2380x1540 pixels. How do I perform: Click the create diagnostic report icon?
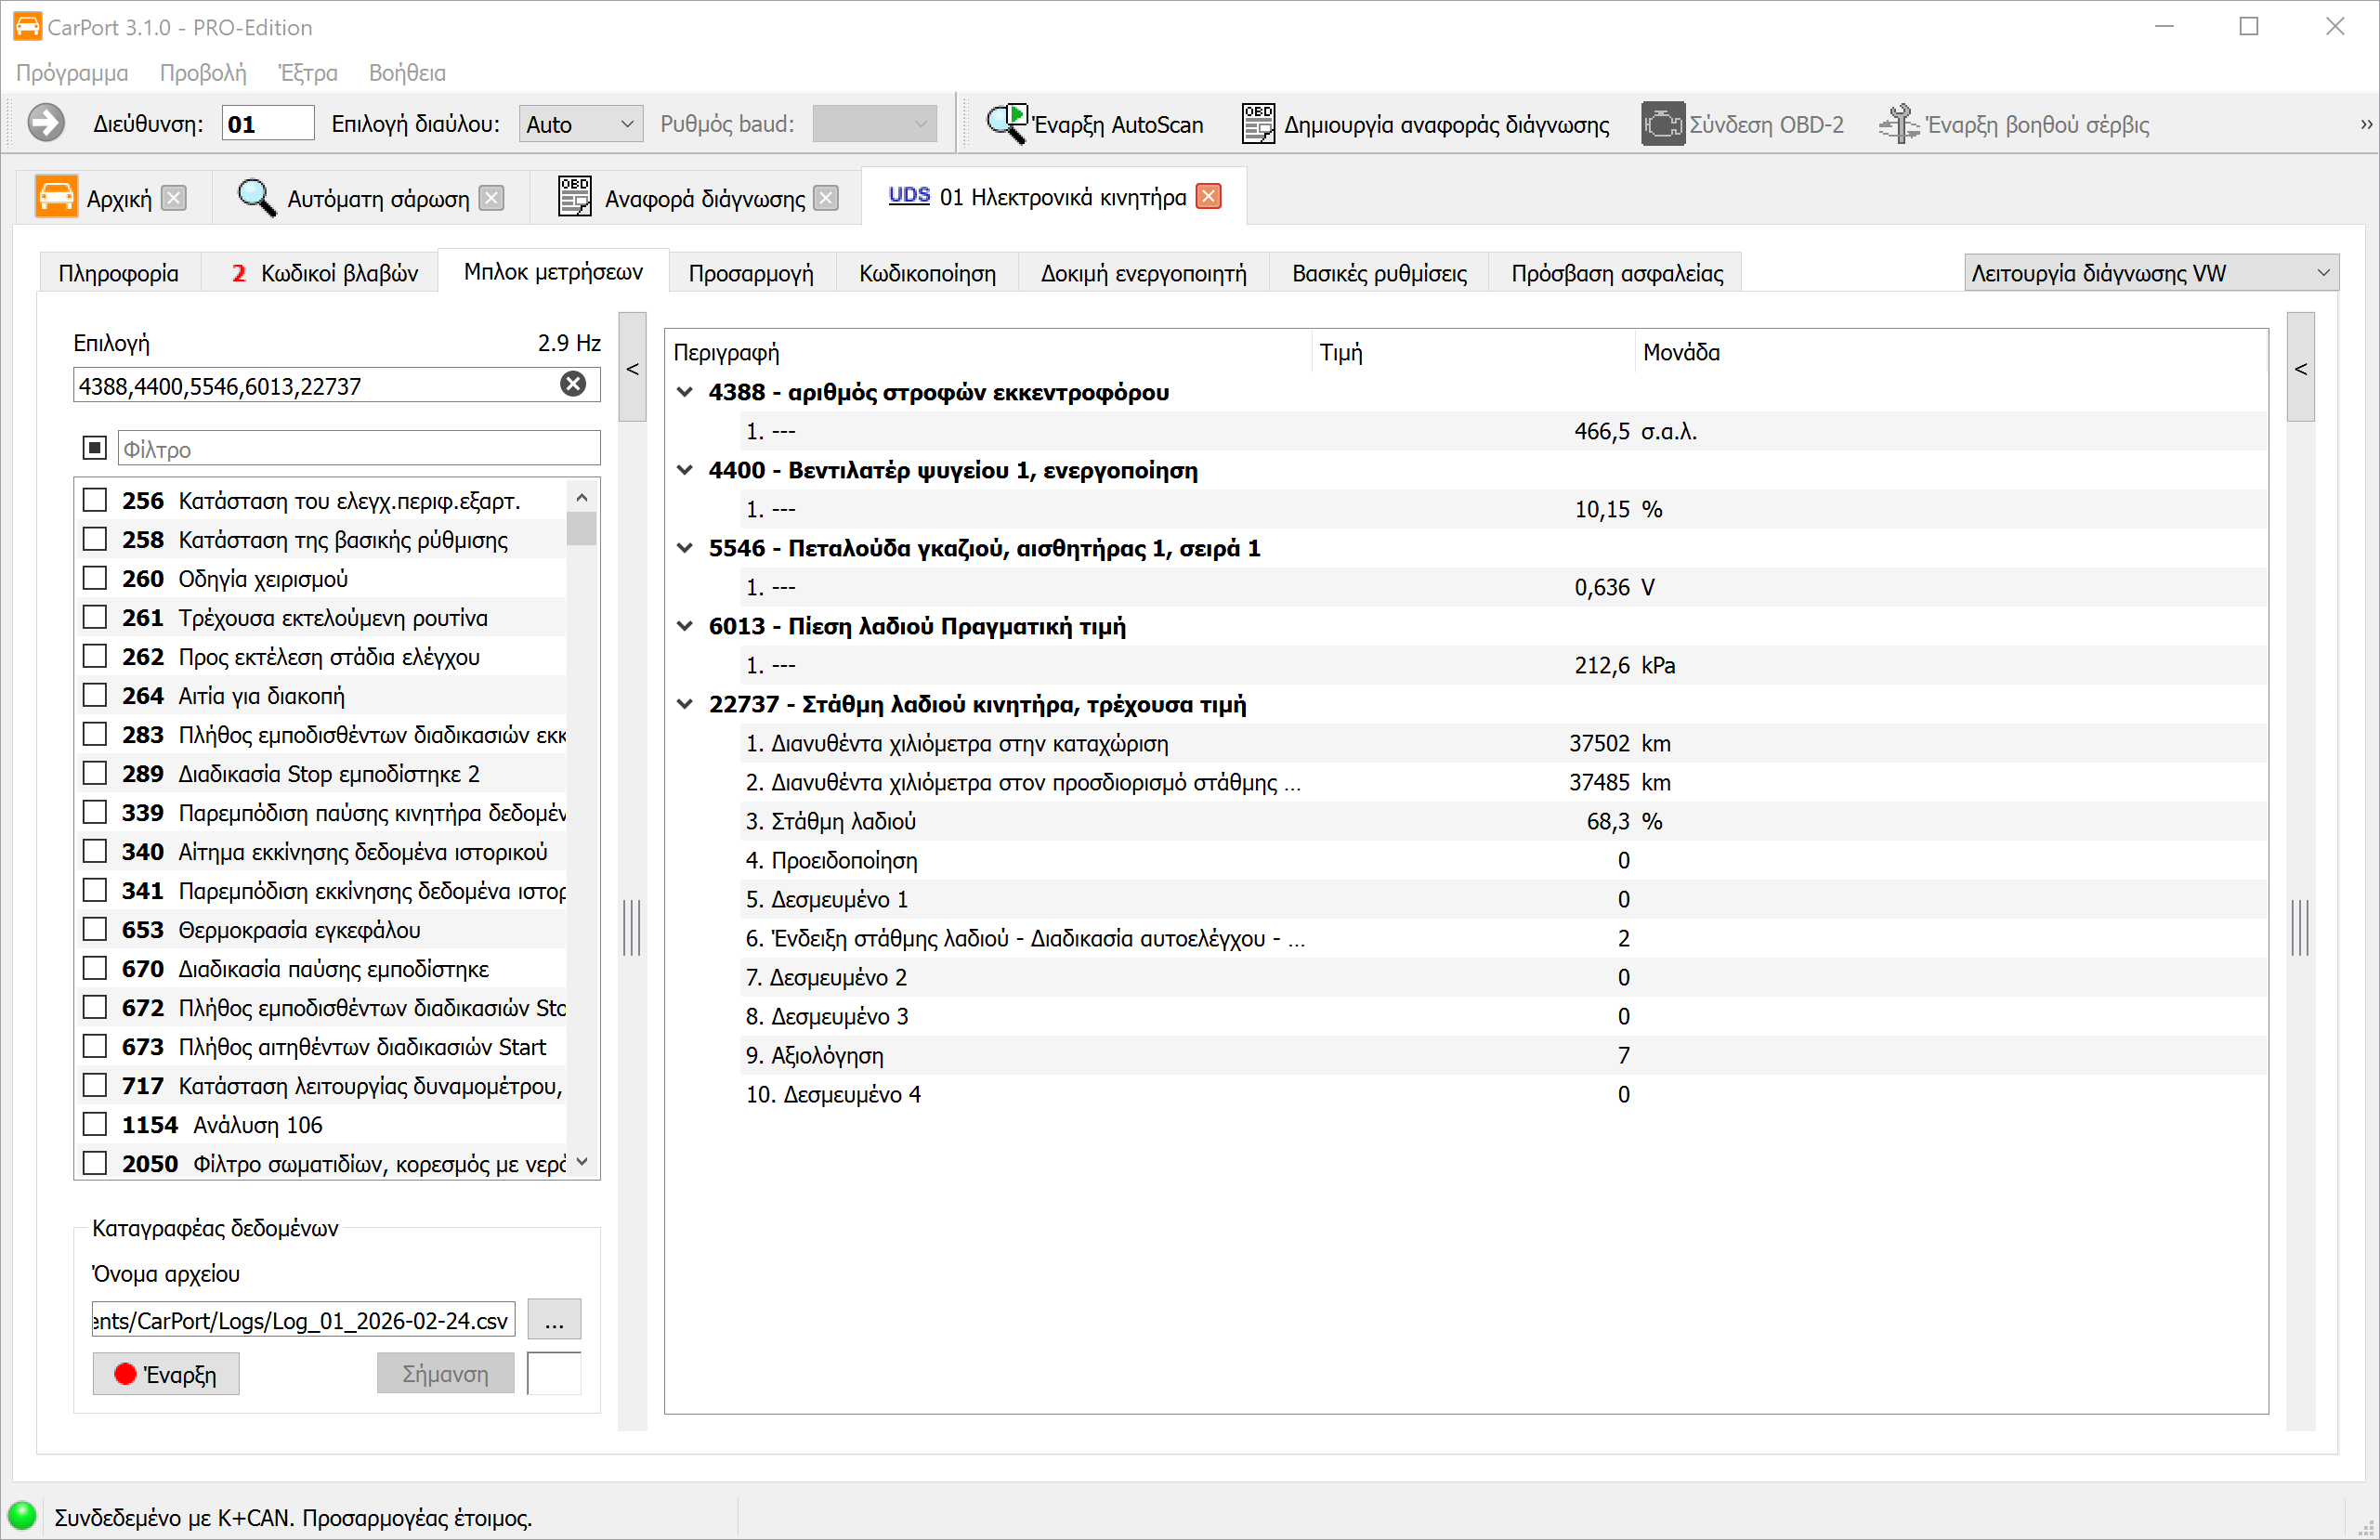[x=1258, y=124]
